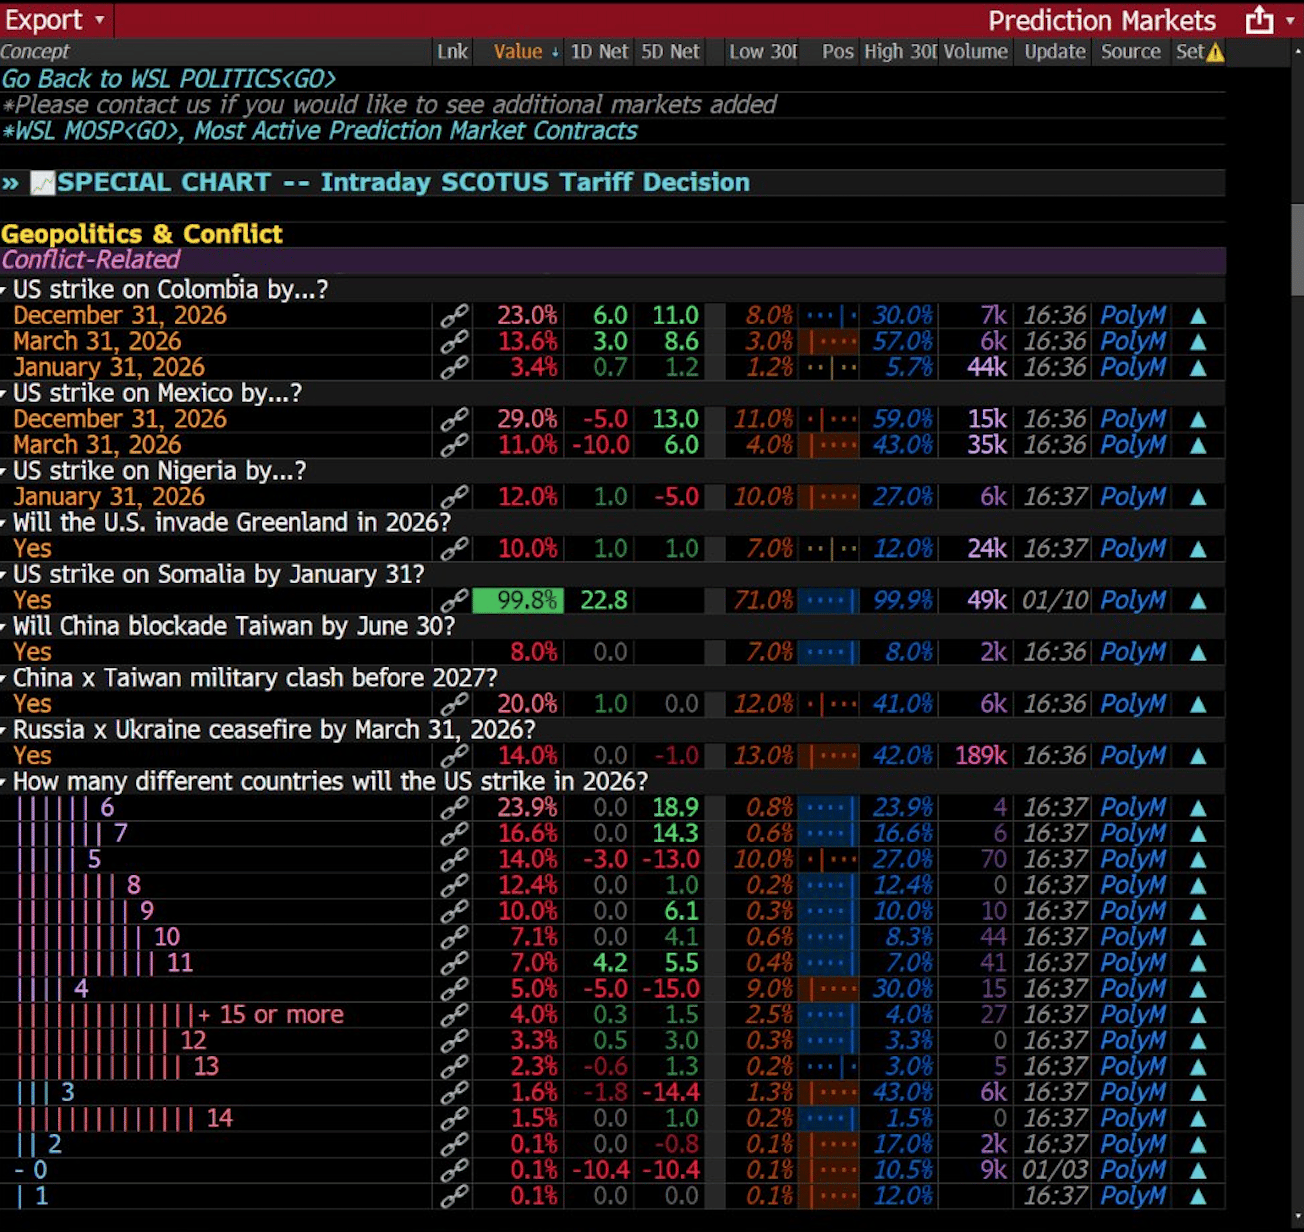
Task: Click the up-arrow icon for Somalia Yes row
Action: [x=1198, y=601]
